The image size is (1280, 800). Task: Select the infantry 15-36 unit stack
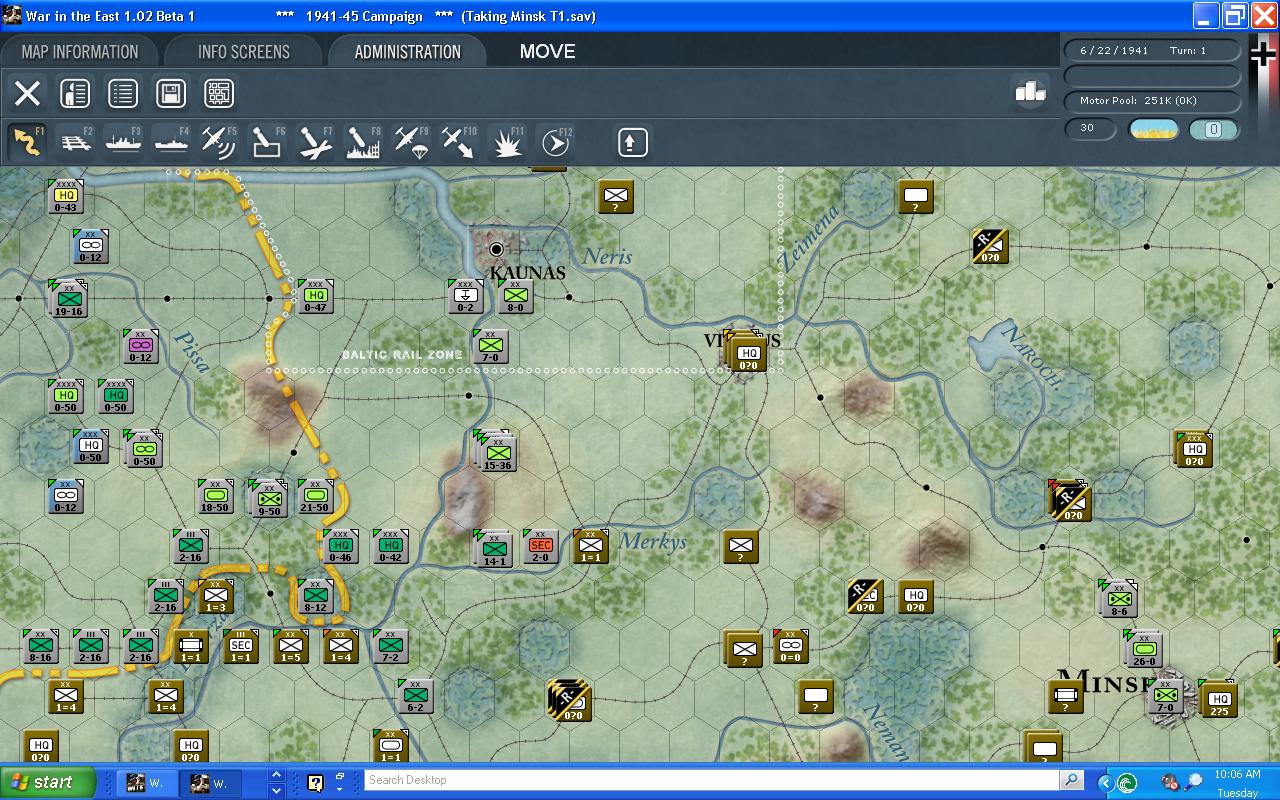coord(497,453)
